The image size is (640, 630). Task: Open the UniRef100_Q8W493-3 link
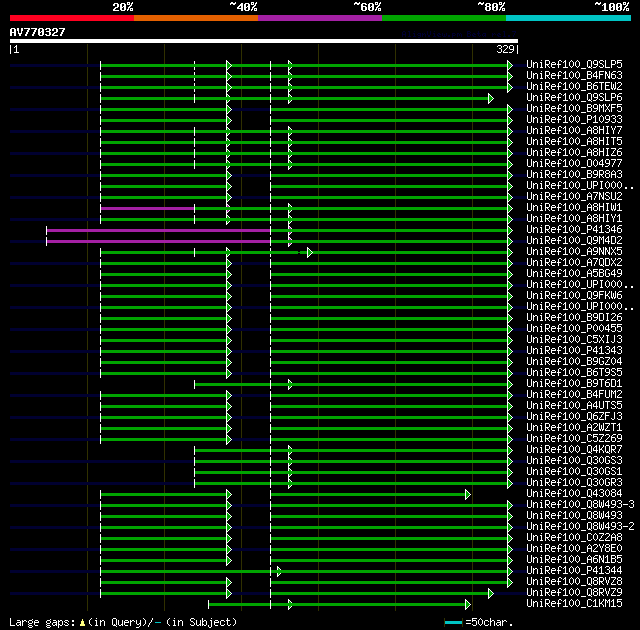[x=580, y=505]
